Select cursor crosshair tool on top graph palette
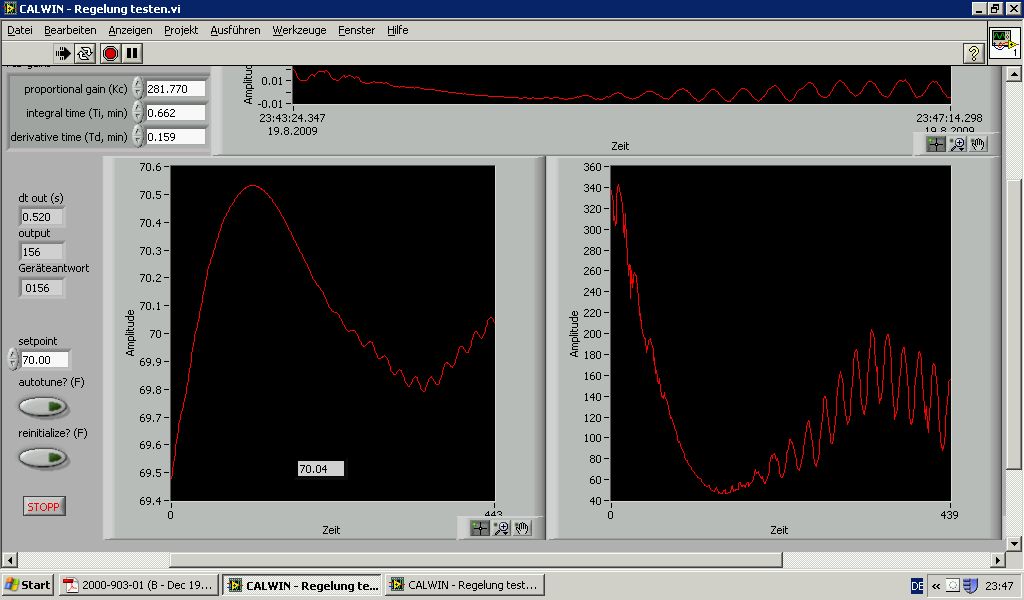Image resolution: width=1024 pixels, height=600 pixels. pos(936,144)
